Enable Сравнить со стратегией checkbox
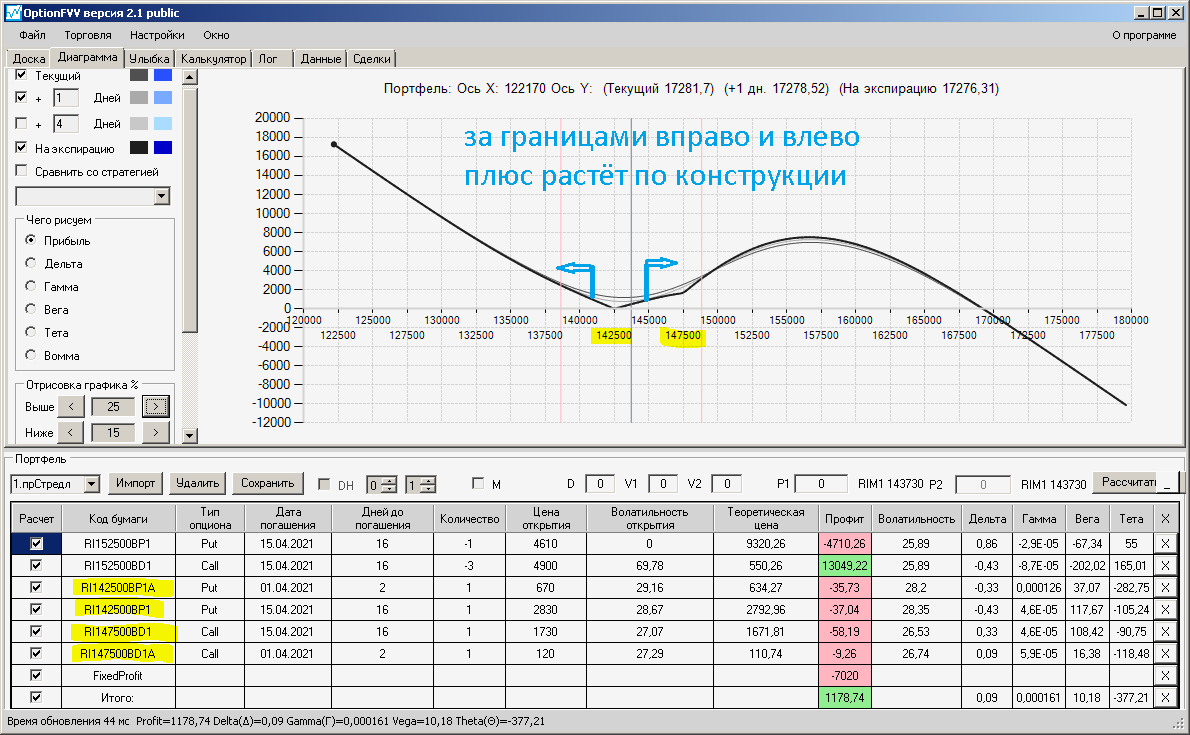 point(21,171)
